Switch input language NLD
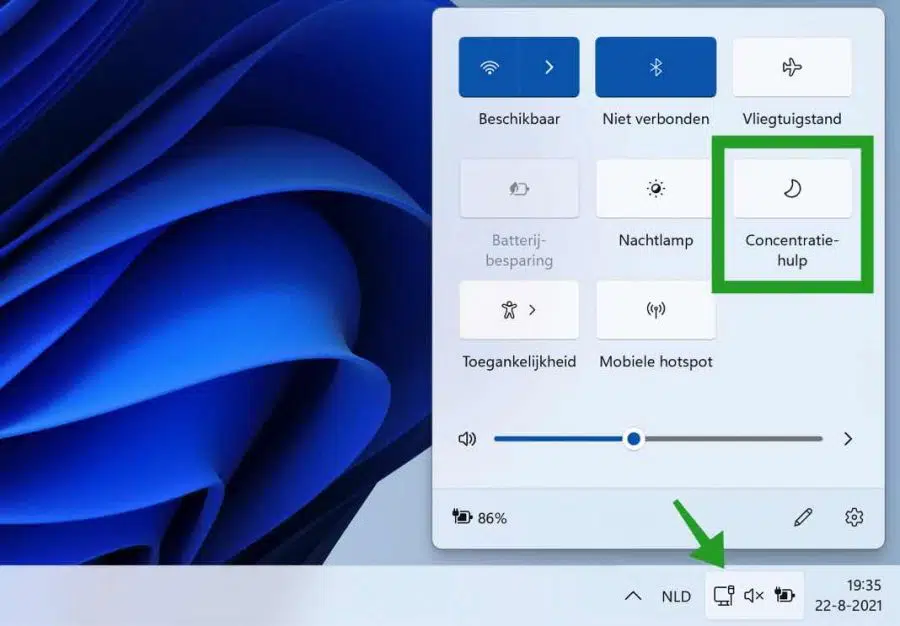 (676, 597)
